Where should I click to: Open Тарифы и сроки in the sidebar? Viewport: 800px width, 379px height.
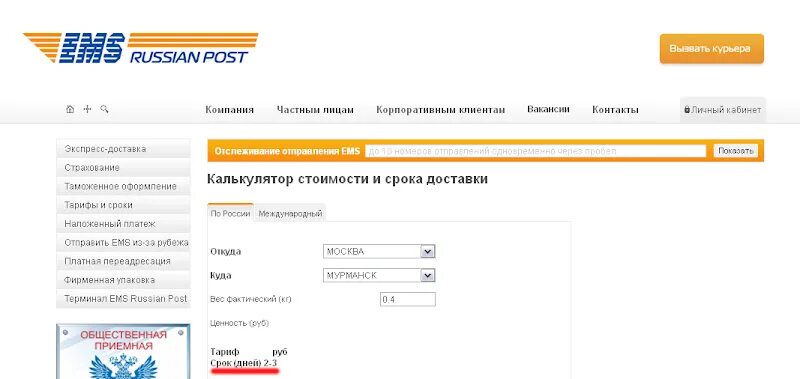pyautogui.click(x=123, y=205)
